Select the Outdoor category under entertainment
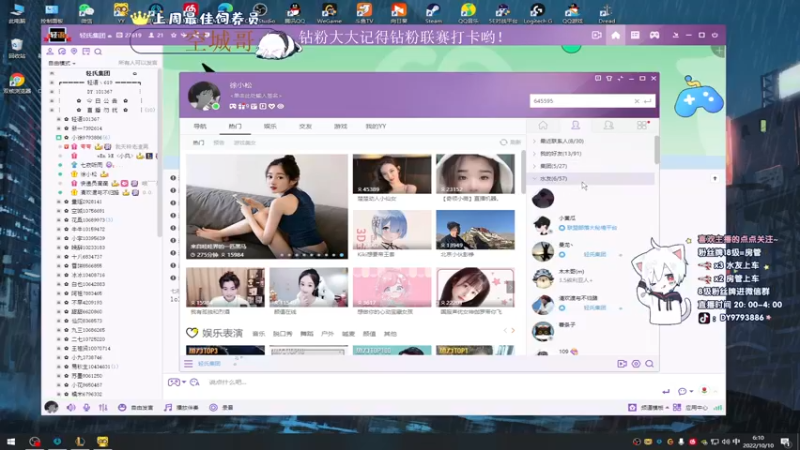 (x=327, y=334)
